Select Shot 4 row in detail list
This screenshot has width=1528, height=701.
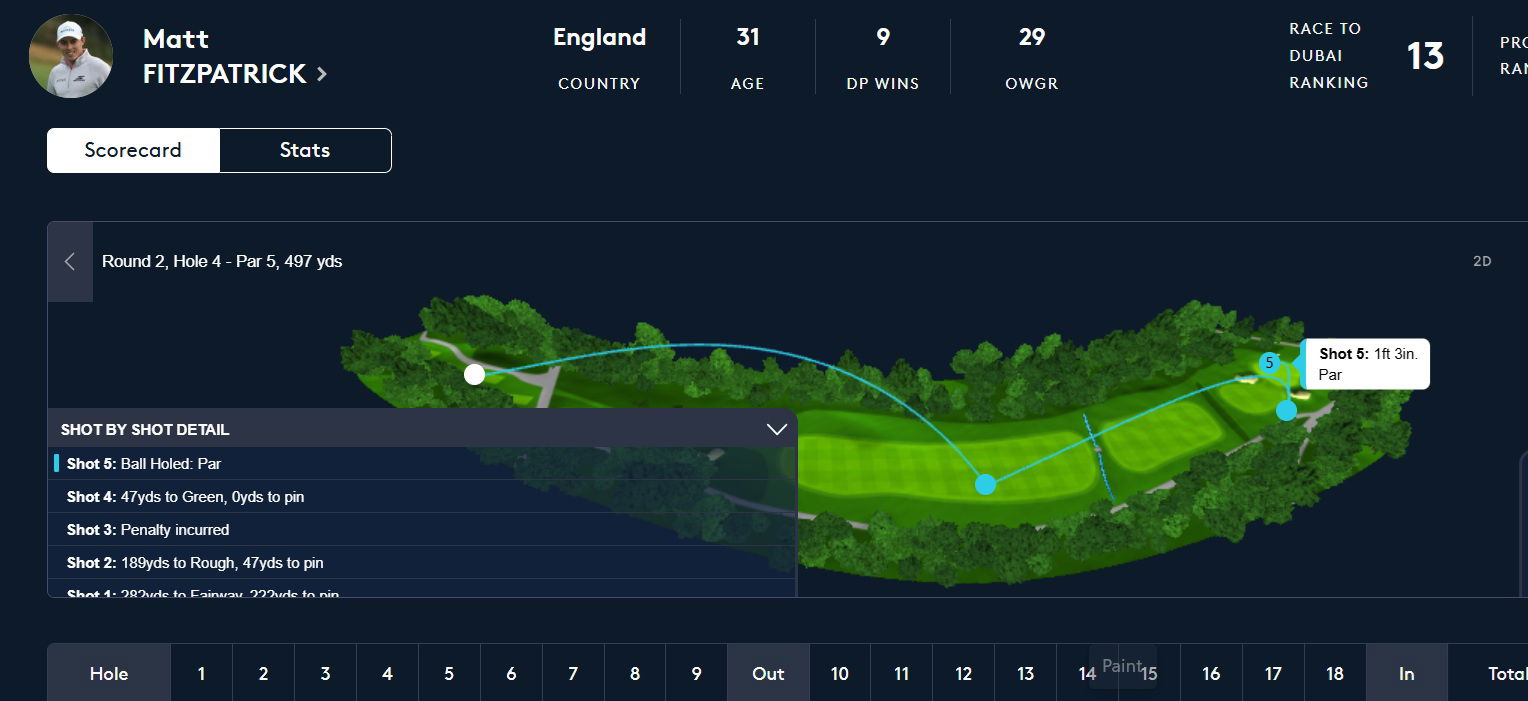[424, 497]
